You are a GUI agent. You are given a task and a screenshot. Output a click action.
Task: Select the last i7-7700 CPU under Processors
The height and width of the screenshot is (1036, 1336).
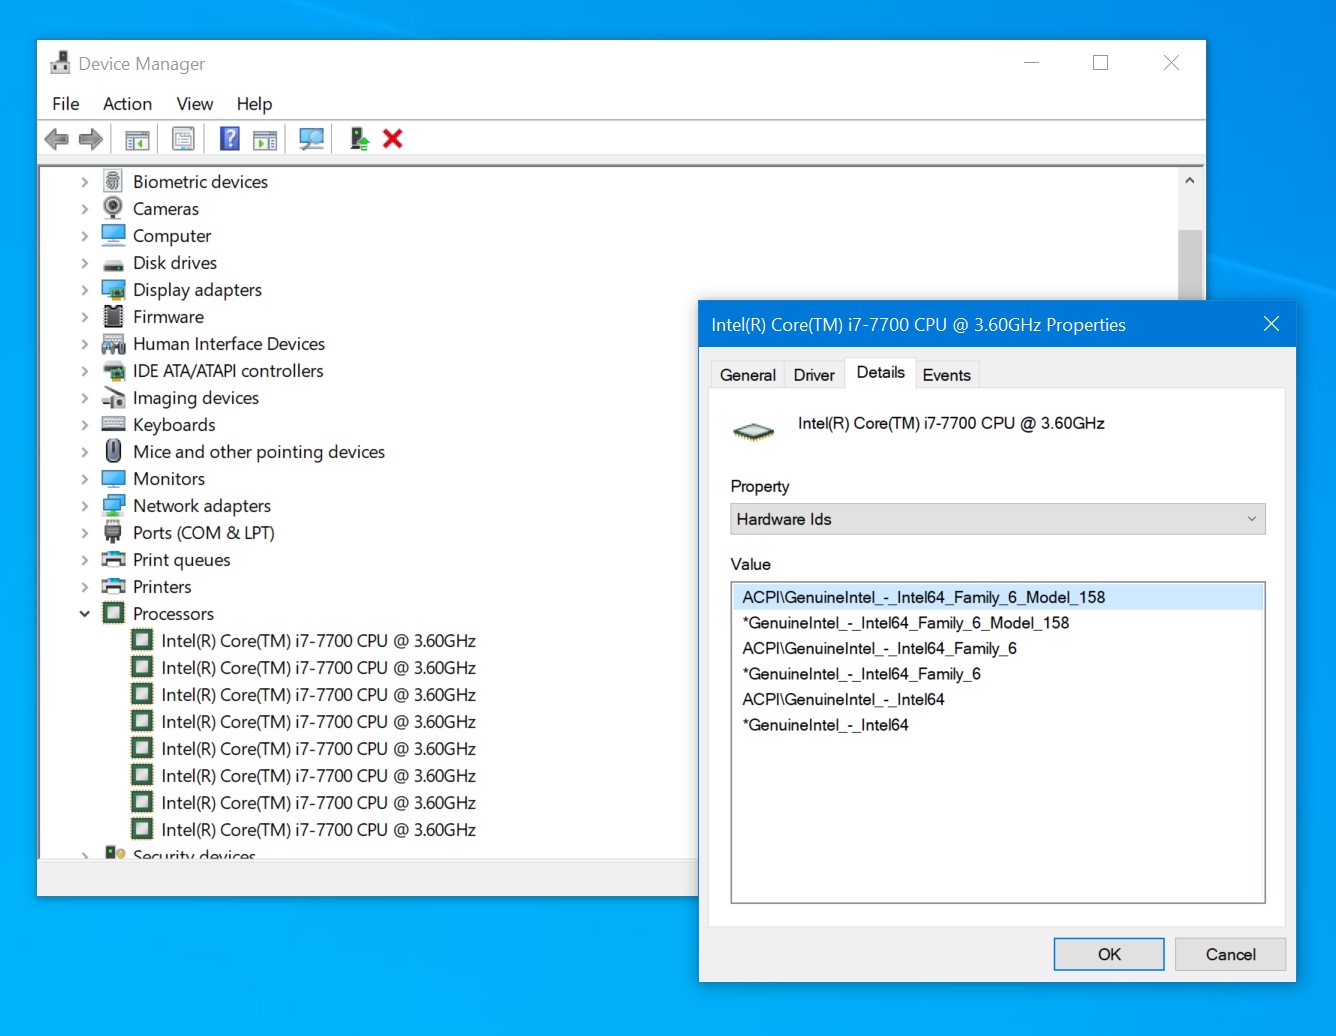pos(318,829)
